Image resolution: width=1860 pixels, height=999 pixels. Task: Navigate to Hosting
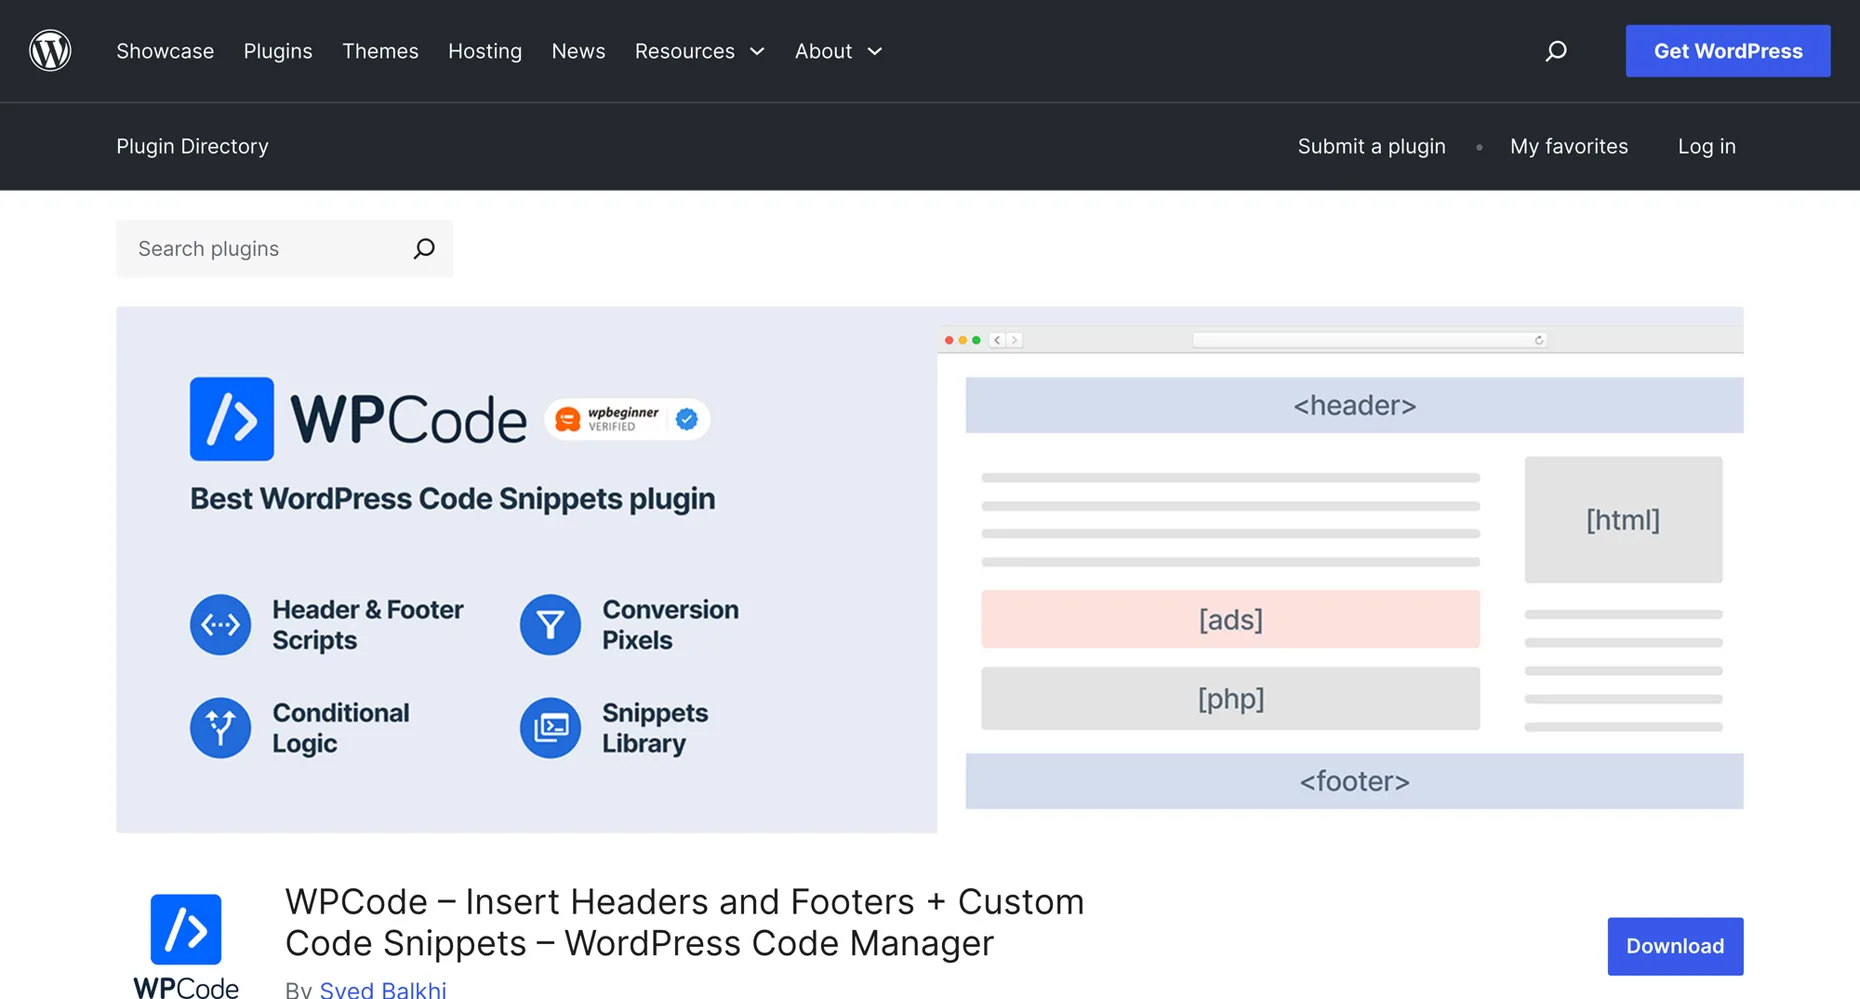(485, 51)
